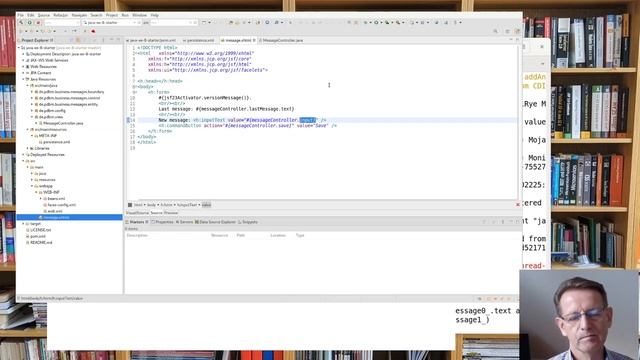Image resolution: width=640 pixels, height=360 pixels.
Task: Expand de.pdbm.business.messages.boundary package
Action: click(32, 92)
